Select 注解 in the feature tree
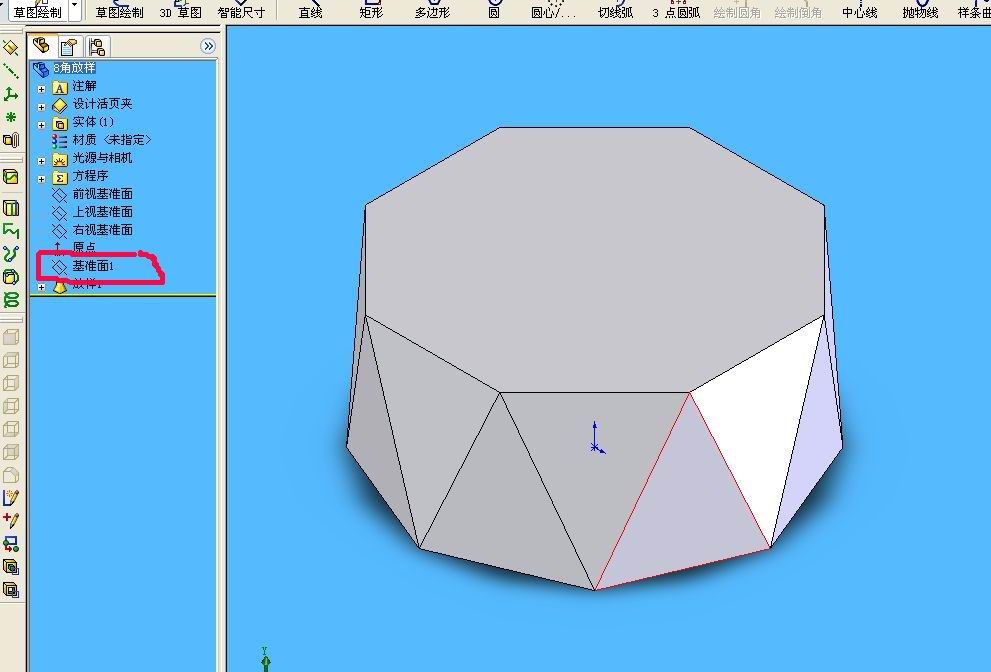Image resolution: width=991 pixels, height=672 pixels. pos(85,86)
